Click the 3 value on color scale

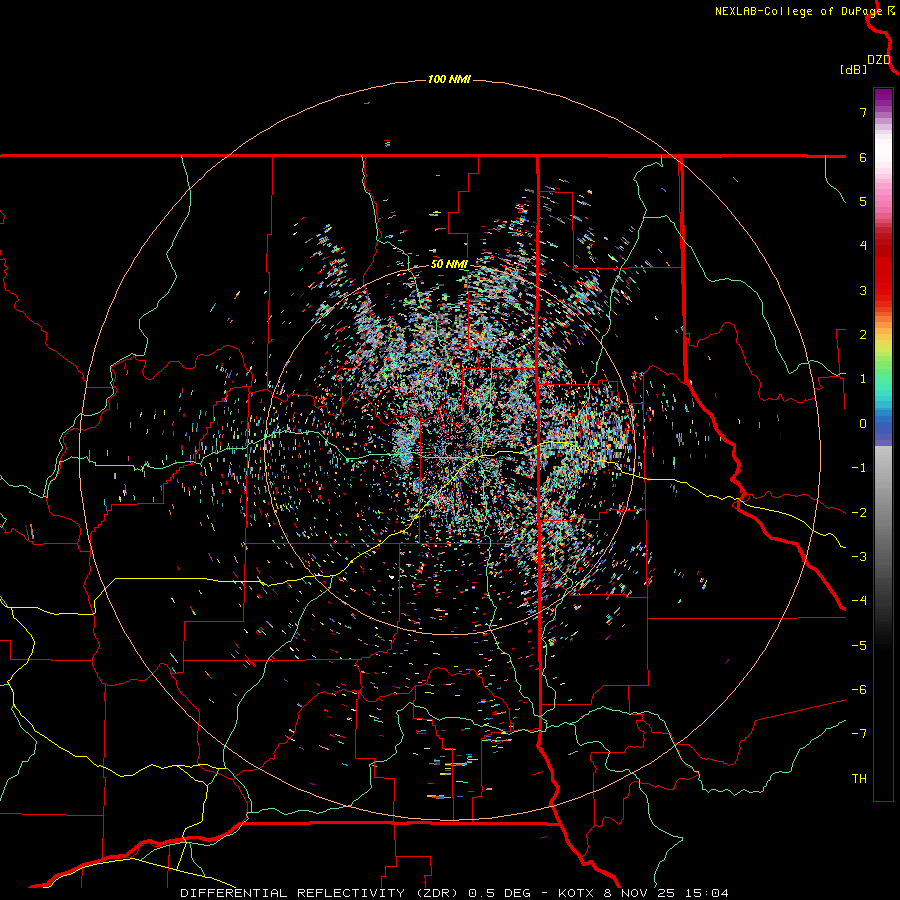(x=863, y=290)
